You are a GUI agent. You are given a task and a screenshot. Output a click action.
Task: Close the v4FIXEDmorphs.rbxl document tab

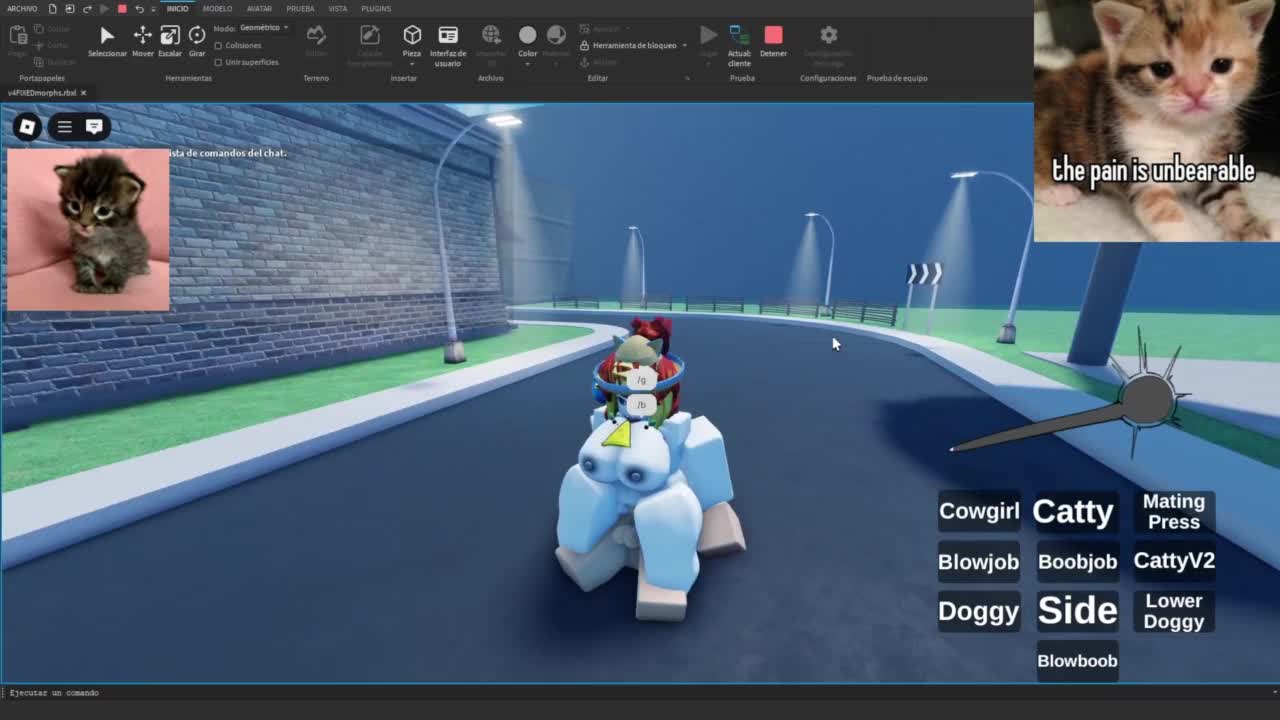(x=84, y=93)
